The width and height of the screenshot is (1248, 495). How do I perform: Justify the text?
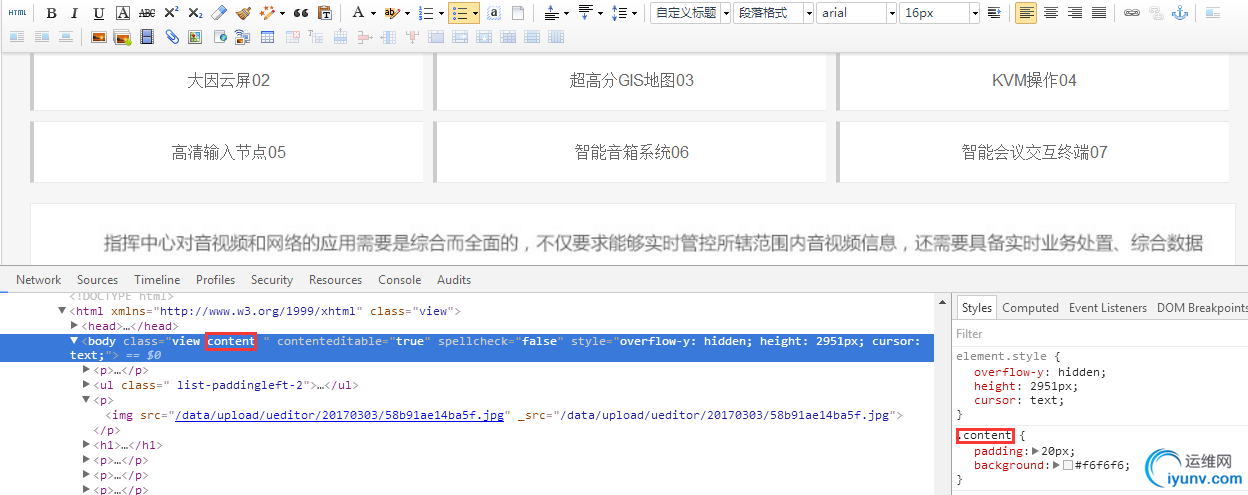pos(1099,13)
